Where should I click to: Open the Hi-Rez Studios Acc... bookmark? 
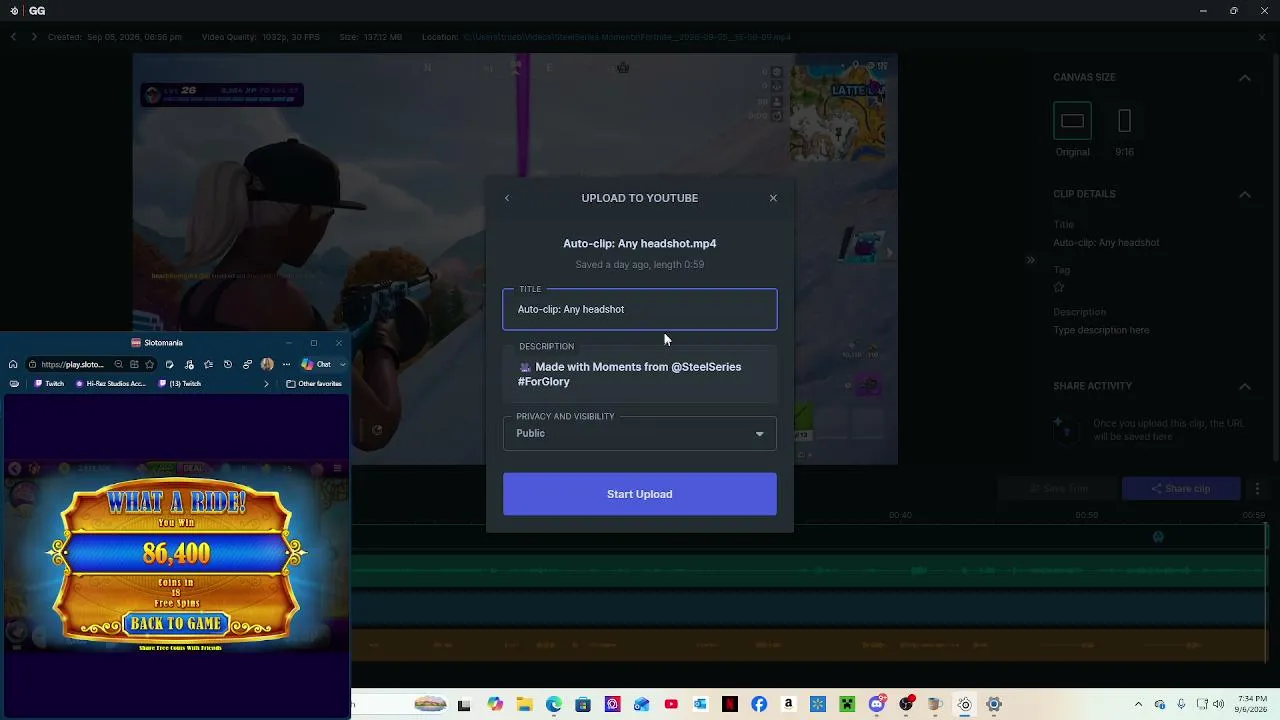point(111,384)
